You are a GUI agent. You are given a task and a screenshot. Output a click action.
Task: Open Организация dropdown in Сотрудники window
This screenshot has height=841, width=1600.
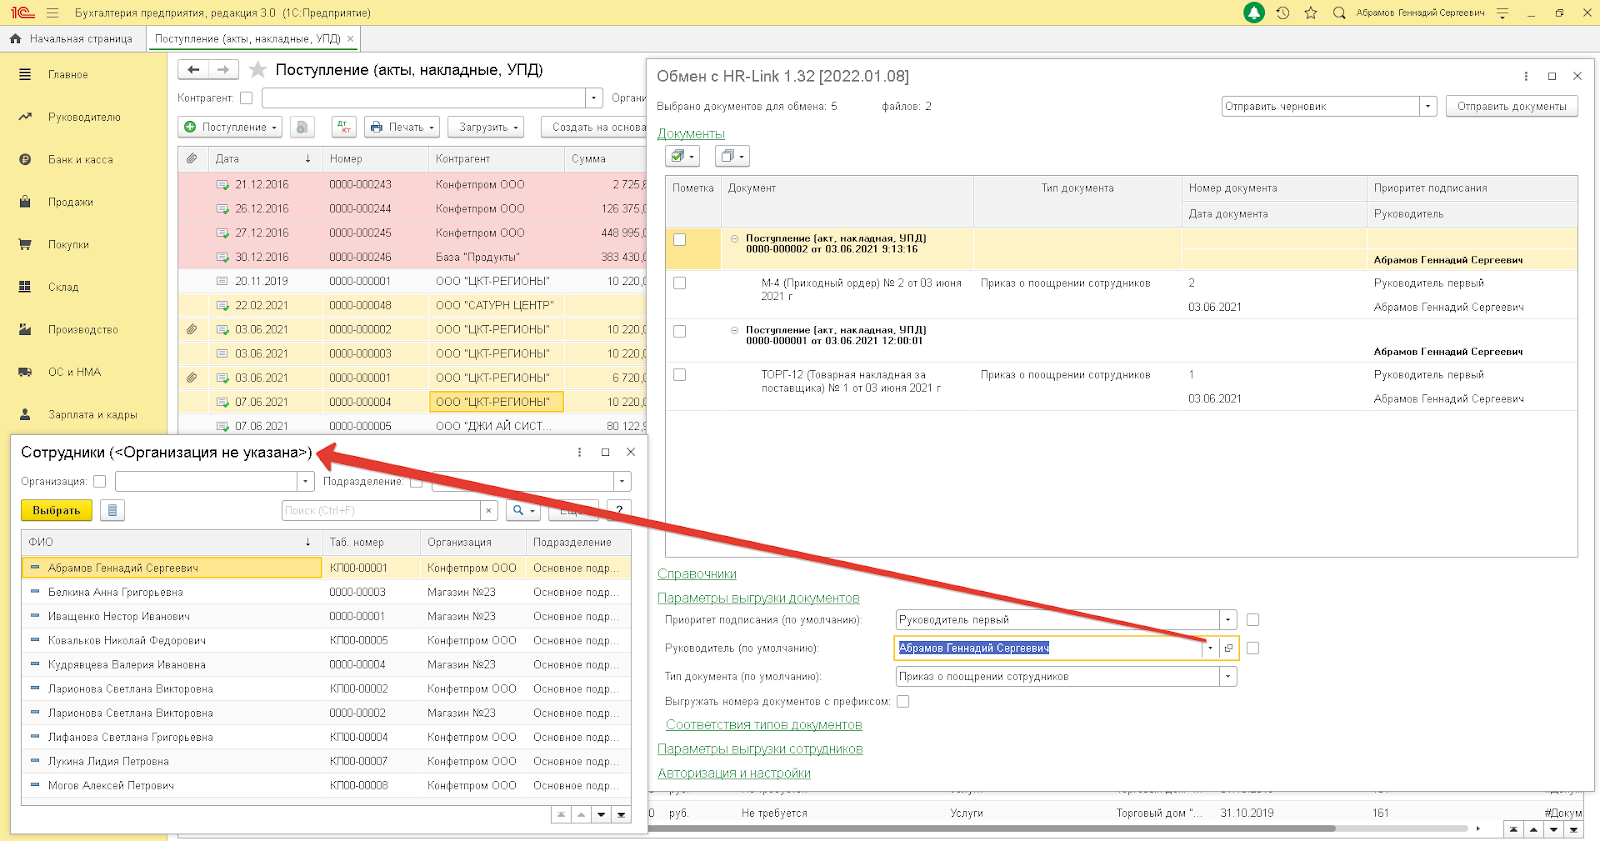pyautogui.click(x=306, y=482)
